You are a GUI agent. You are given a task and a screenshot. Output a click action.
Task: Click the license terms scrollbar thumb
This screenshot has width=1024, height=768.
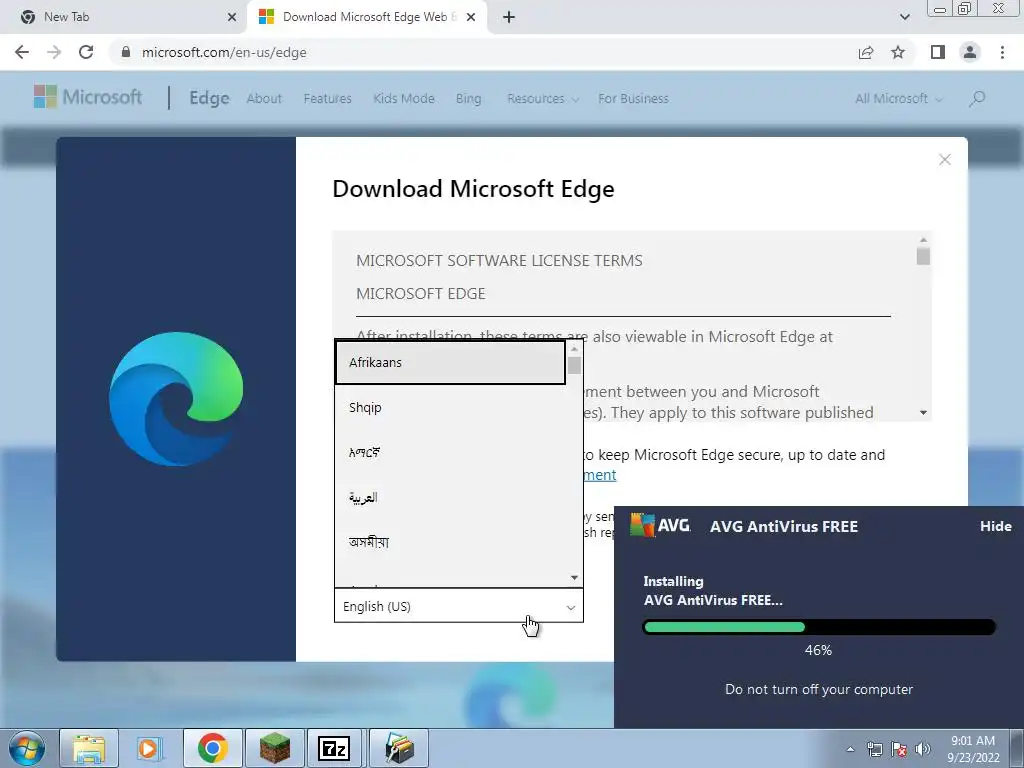923,256
